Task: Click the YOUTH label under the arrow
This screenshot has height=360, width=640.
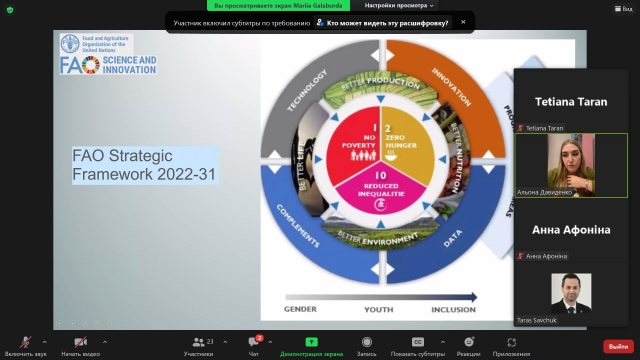Action: coord(379,310)
